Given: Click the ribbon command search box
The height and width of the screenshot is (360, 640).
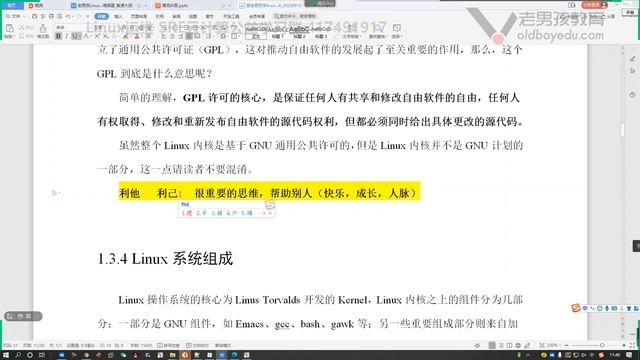Looking at the screenshot, I should coord(297,16).
